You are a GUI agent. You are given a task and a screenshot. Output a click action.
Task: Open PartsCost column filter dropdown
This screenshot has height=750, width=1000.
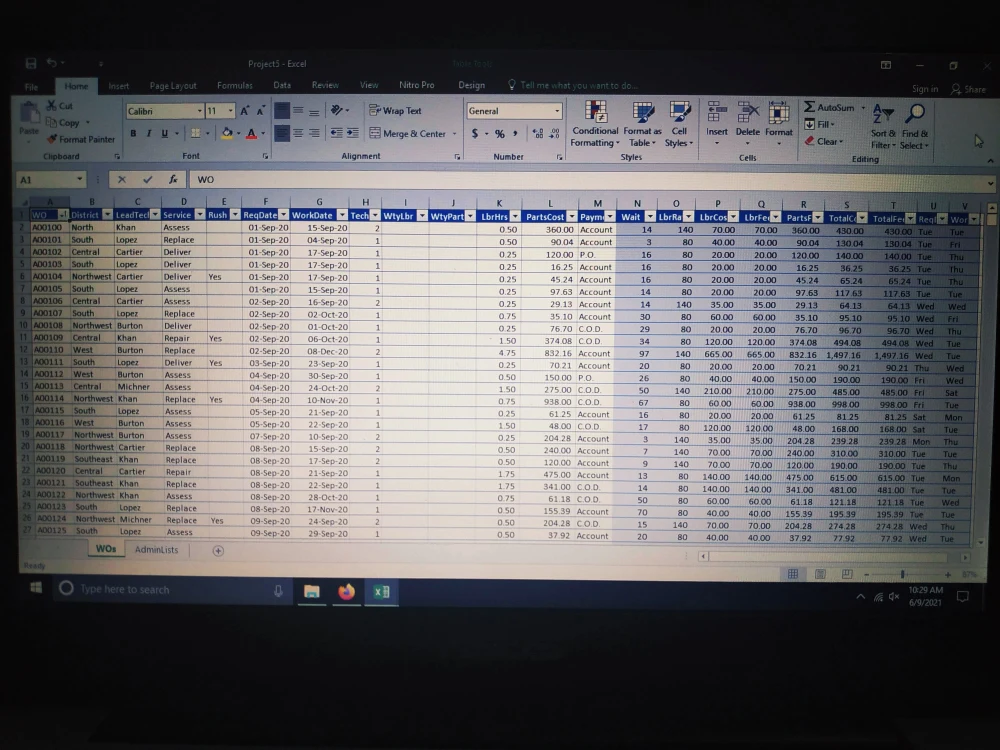571,217
